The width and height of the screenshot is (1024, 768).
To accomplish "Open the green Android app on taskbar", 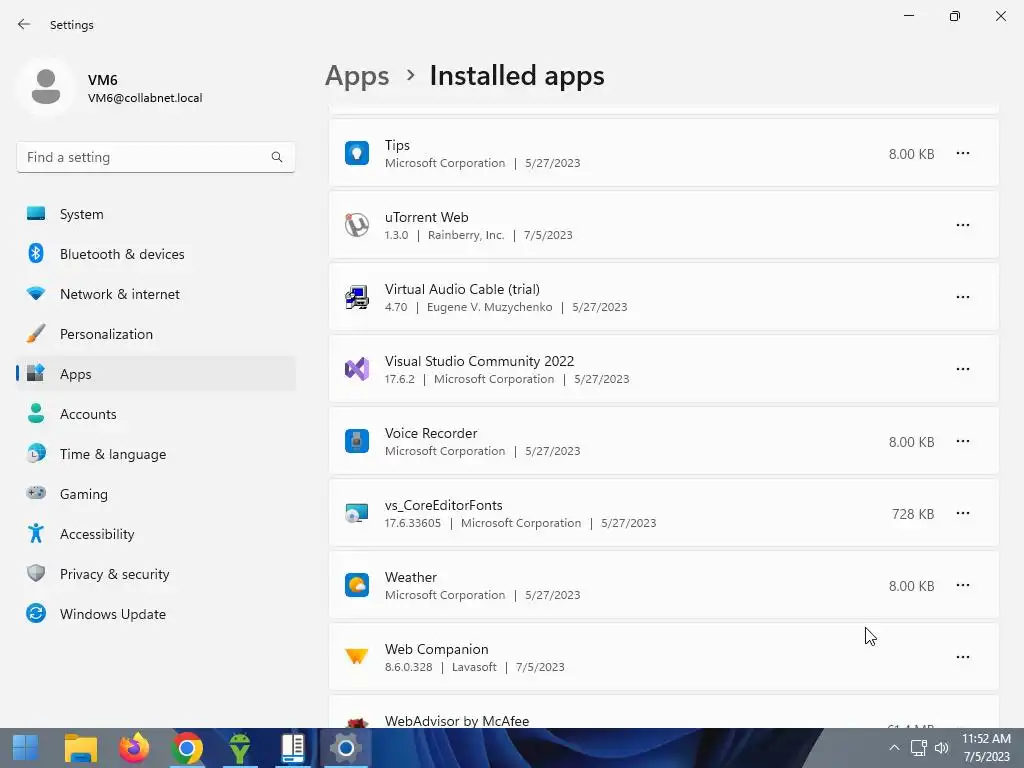I will (240, 748).
